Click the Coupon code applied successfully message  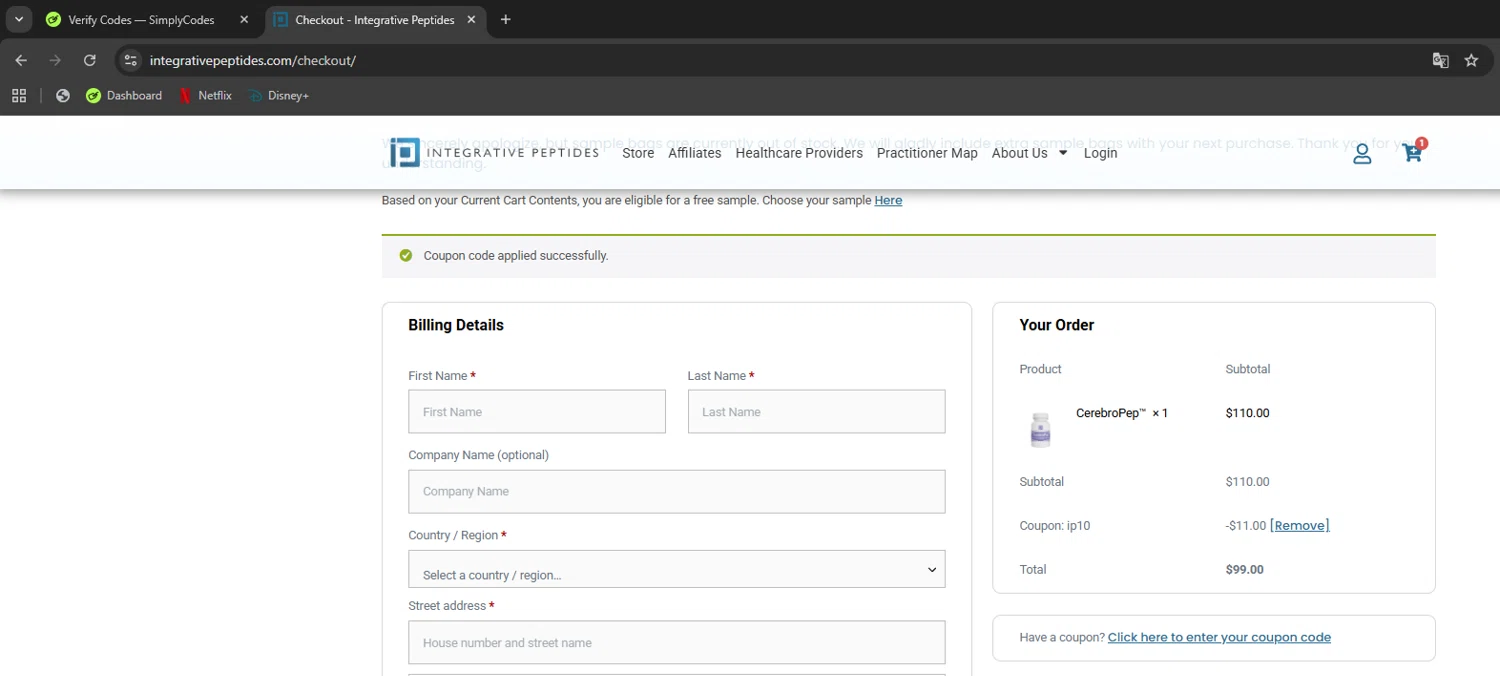[516, 256]
